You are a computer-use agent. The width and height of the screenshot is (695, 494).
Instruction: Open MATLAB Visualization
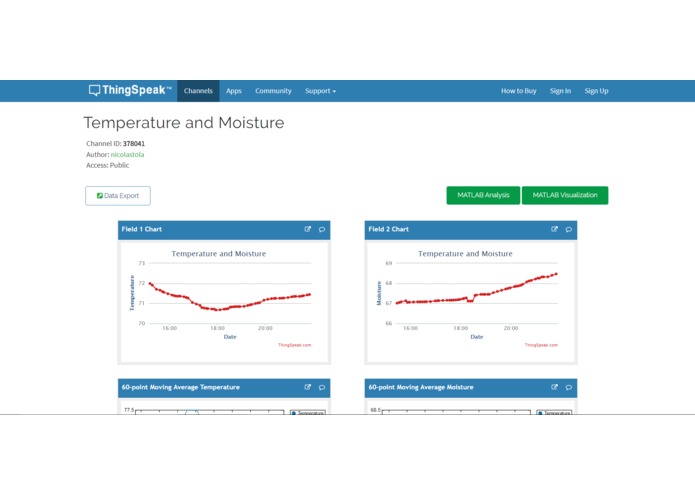click(565, 195)
